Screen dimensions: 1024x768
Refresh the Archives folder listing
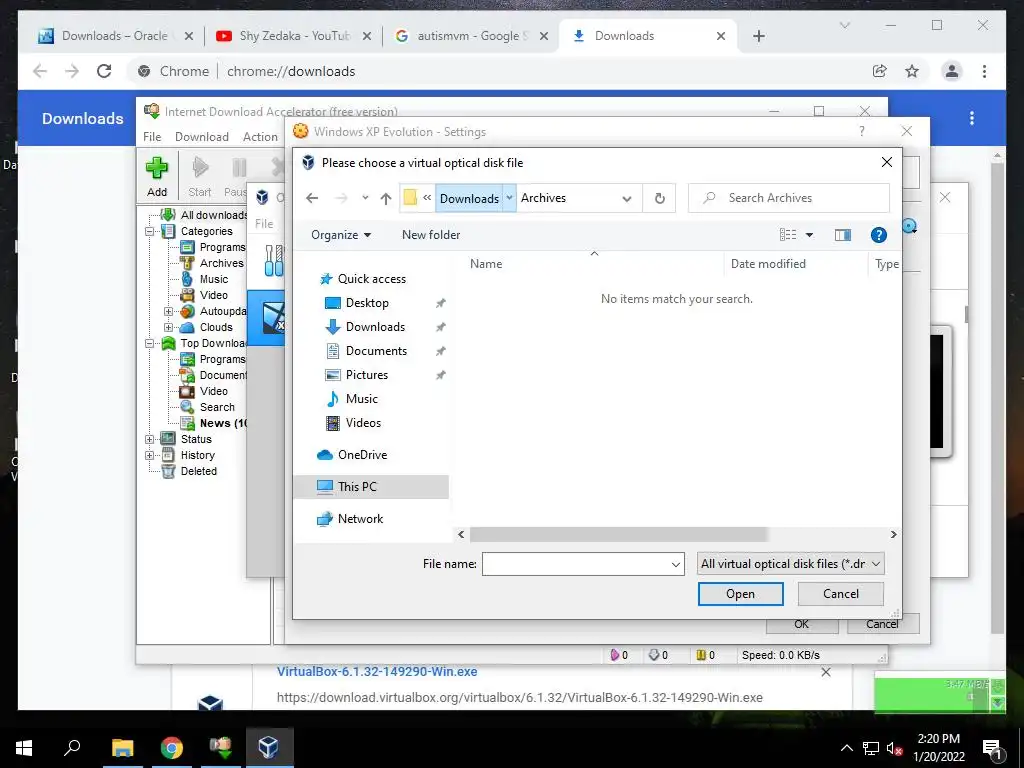[660, 198]
